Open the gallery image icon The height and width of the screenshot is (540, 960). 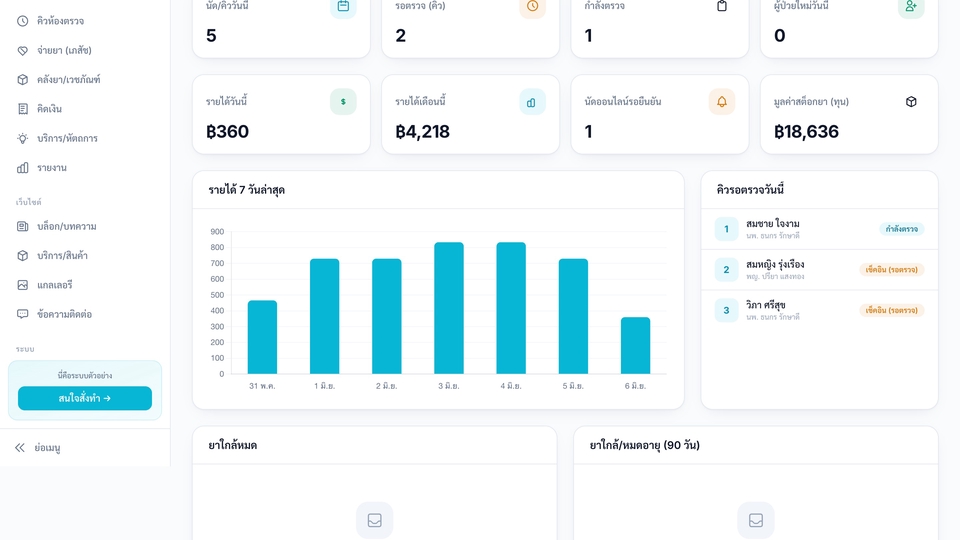point(23,285)
